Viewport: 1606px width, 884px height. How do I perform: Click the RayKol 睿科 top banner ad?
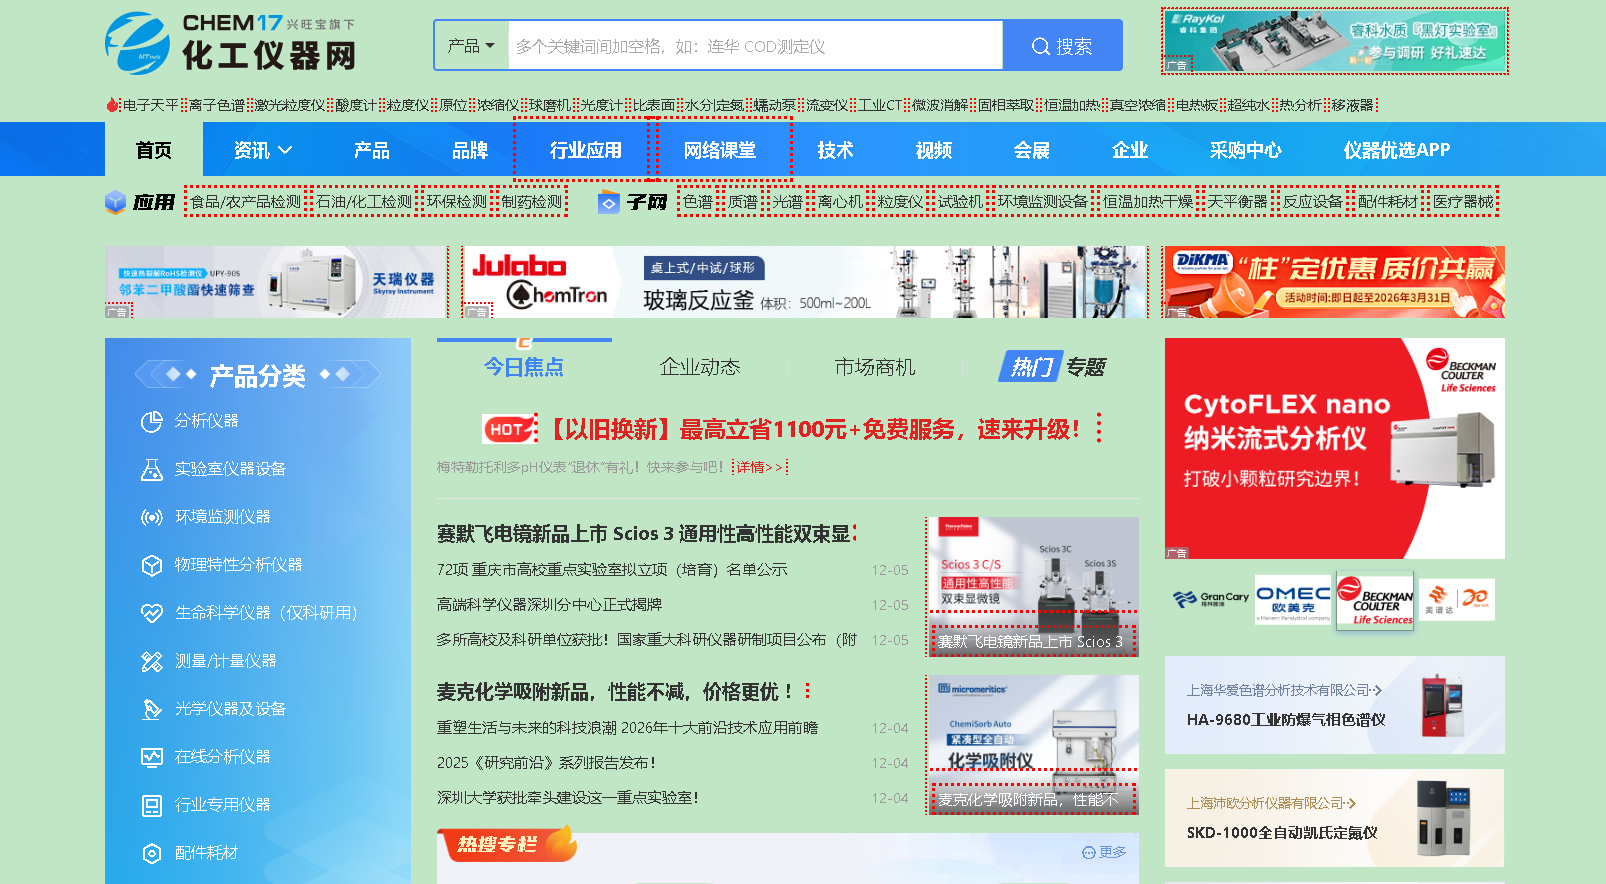(x=1335, y=41)
